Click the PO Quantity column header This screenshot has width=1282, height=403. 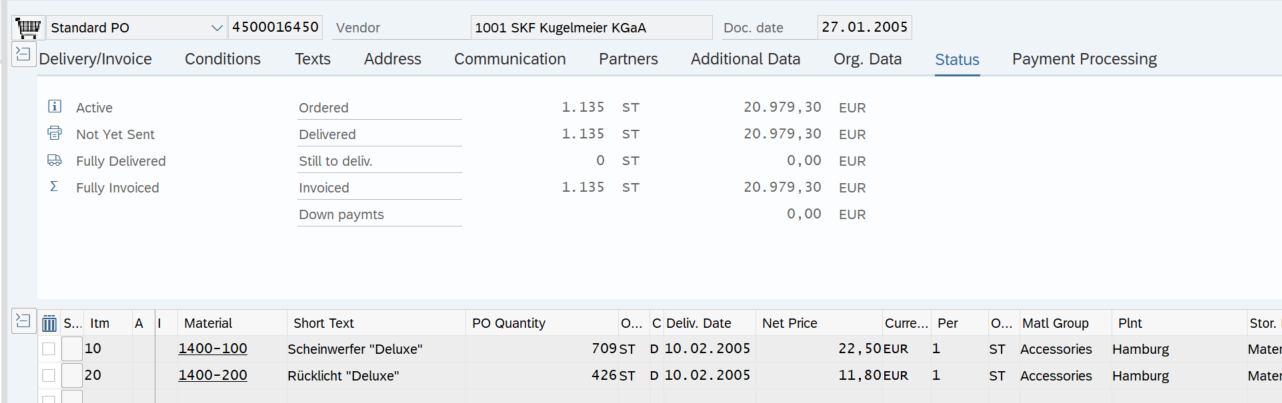point(509,323)
